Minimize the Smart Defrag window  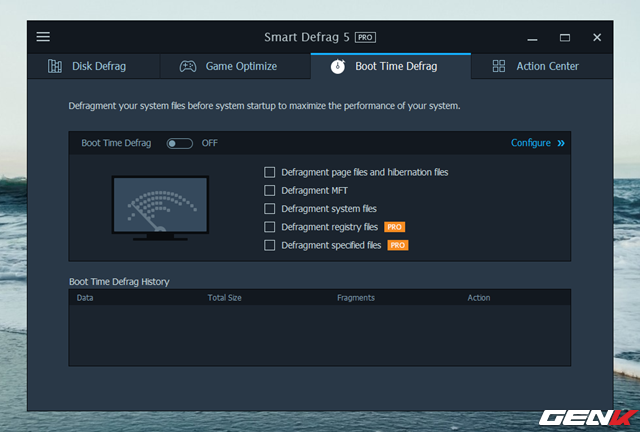532,39
